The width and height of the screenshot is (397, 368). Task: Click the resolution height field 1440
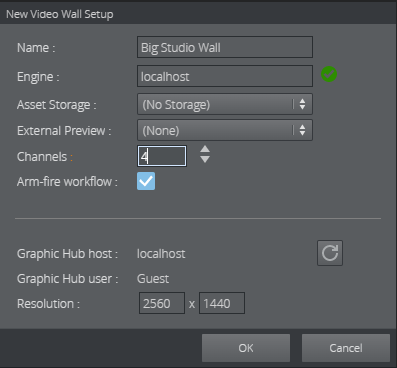click(222, 303)
